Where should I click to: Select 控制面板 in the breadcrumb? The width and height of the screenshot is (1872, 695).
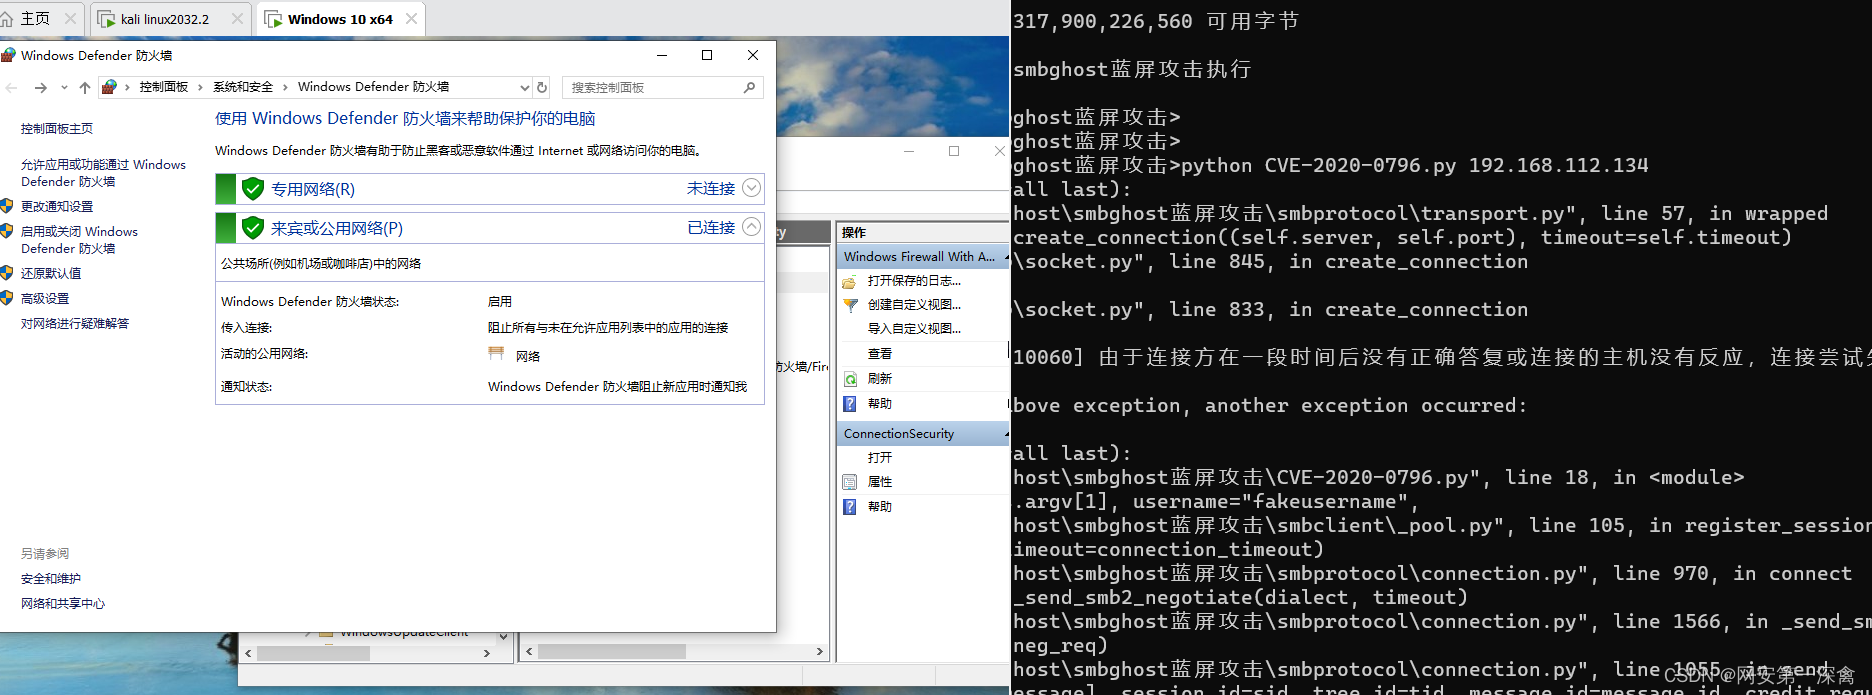[x=164, y=87]
